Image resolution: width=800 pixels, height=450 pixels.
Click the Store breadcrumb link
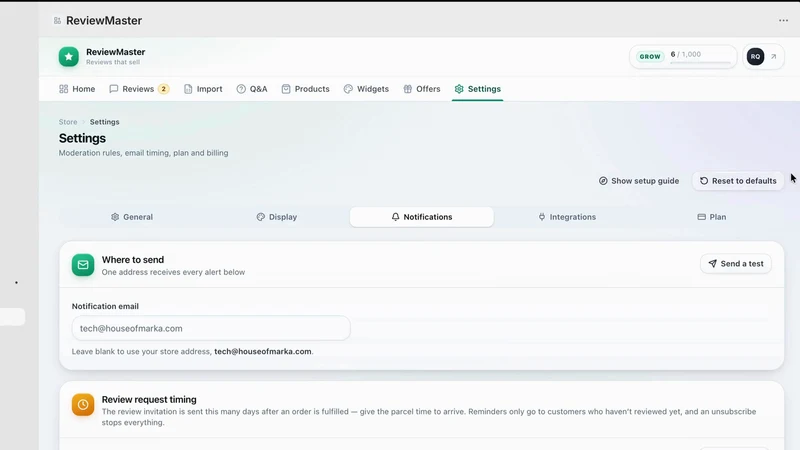click(x=68, y=122)
